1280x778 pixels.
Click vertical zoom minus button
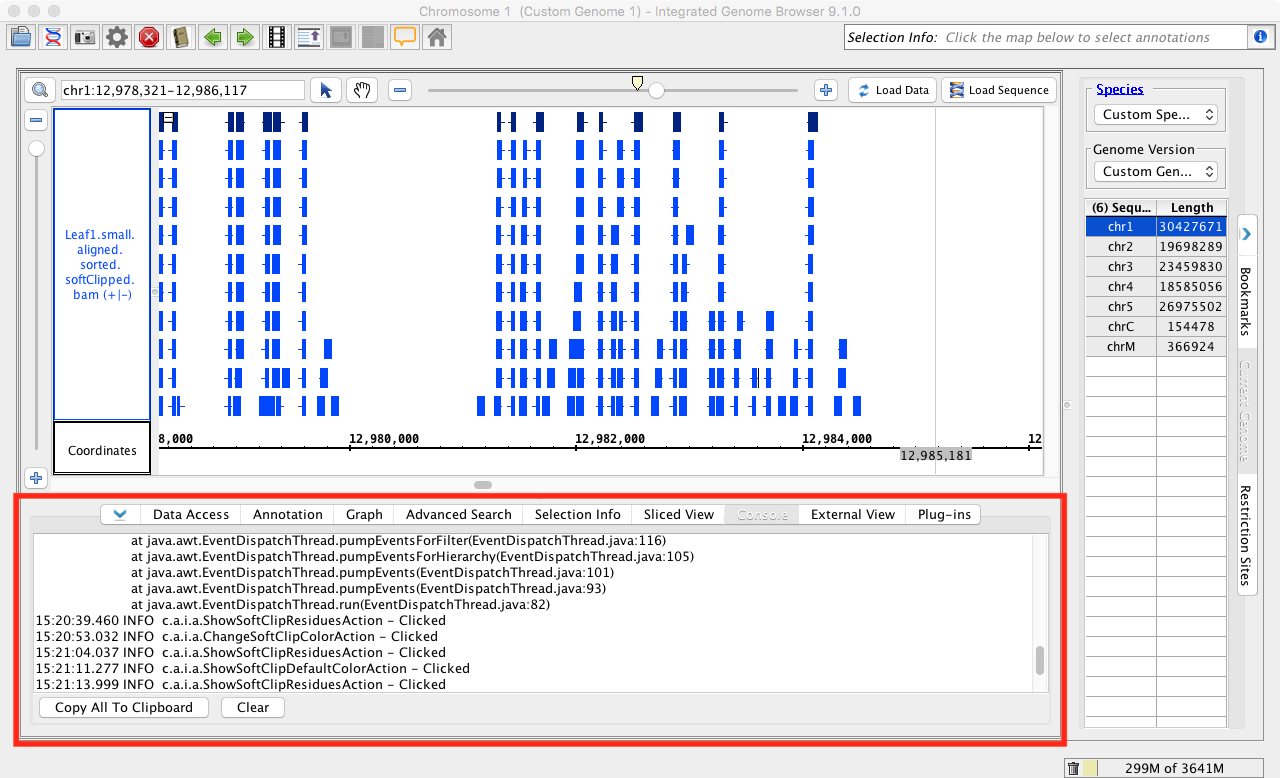36,120
